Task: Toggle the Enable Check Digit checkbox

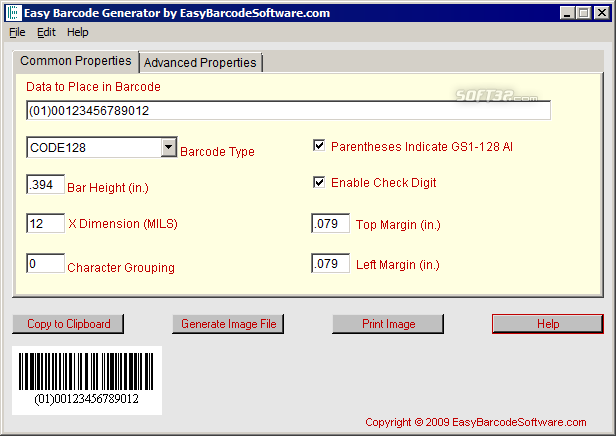Action: [319, 182]
